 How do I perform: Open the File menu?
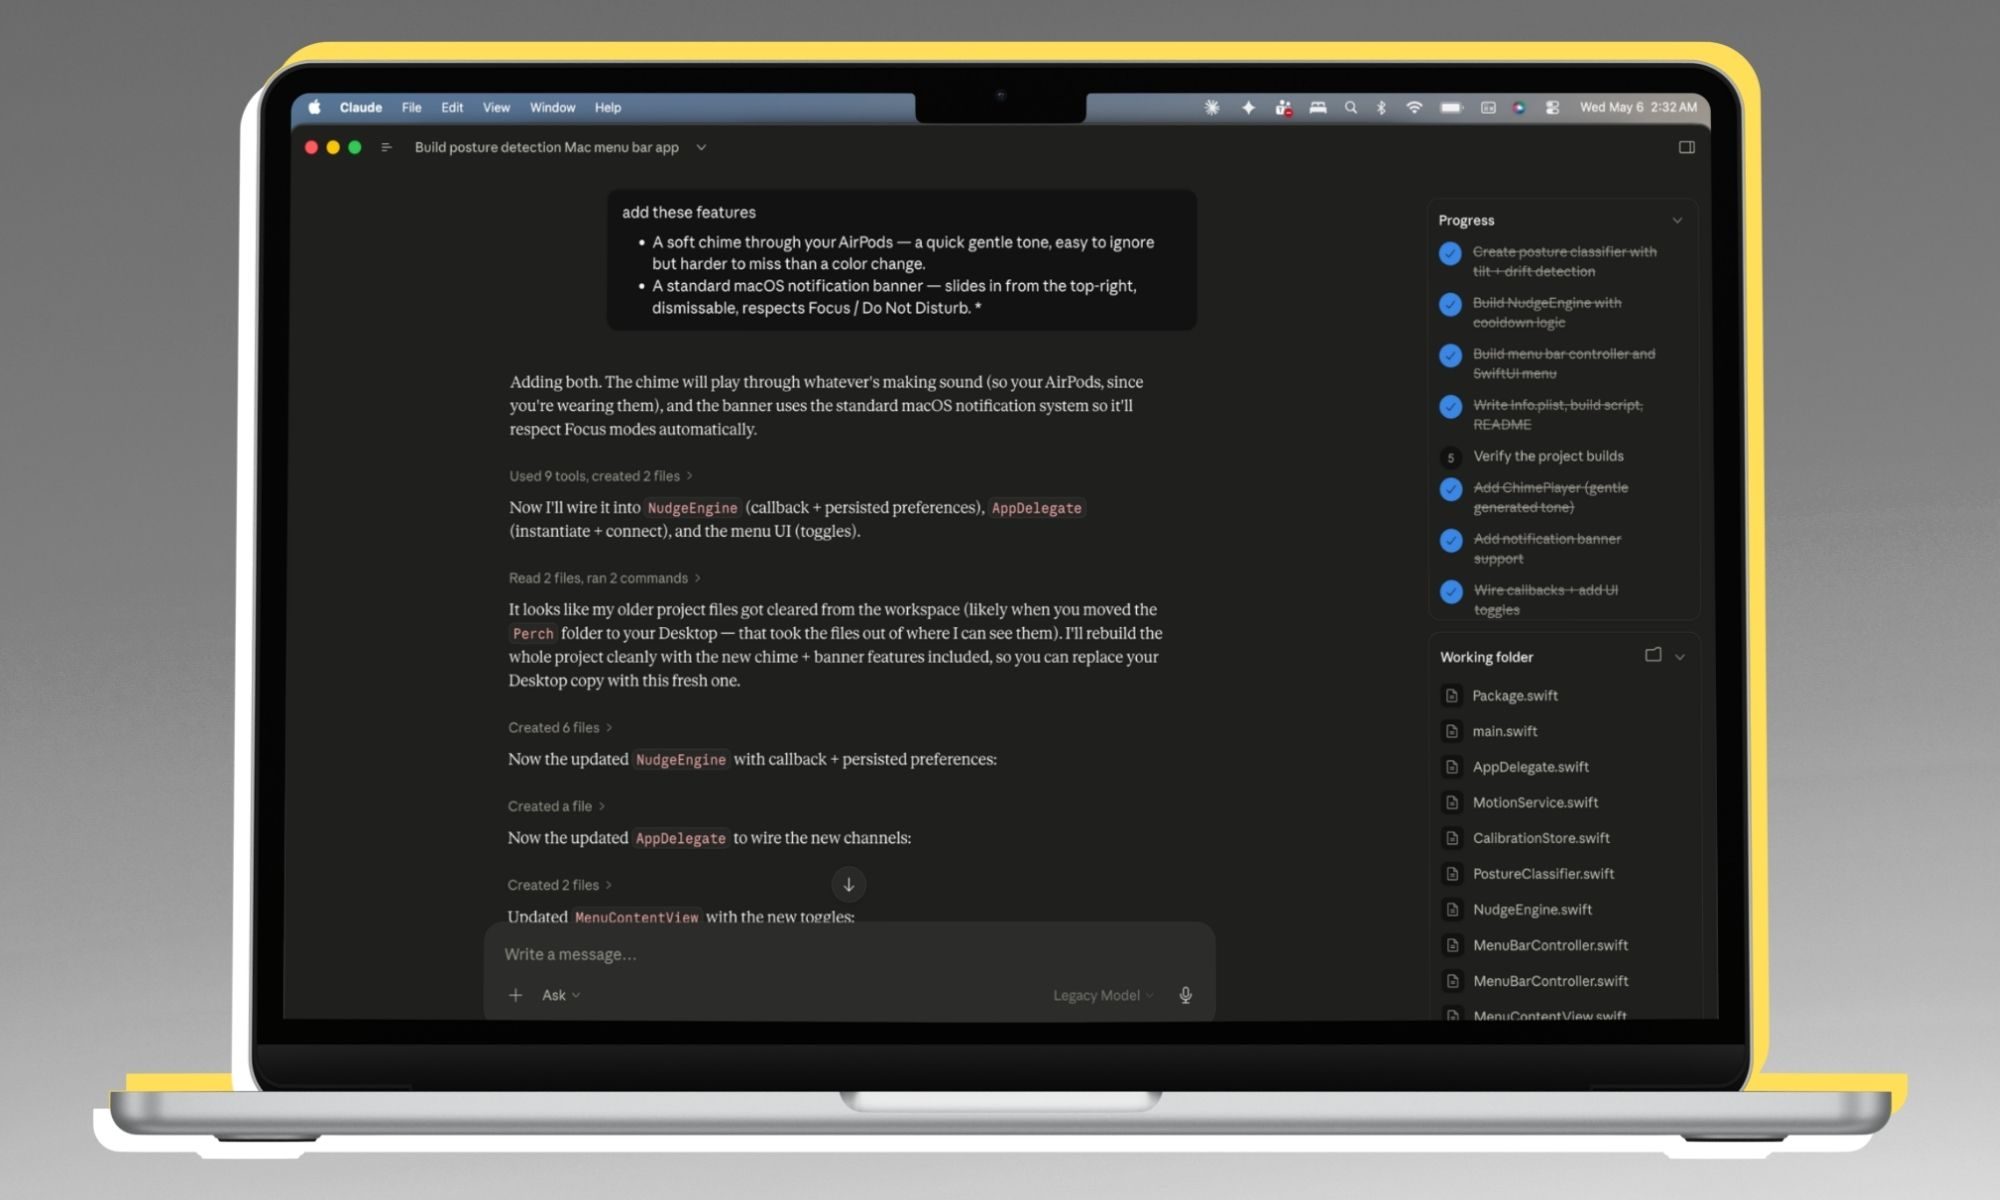point(411,107)
